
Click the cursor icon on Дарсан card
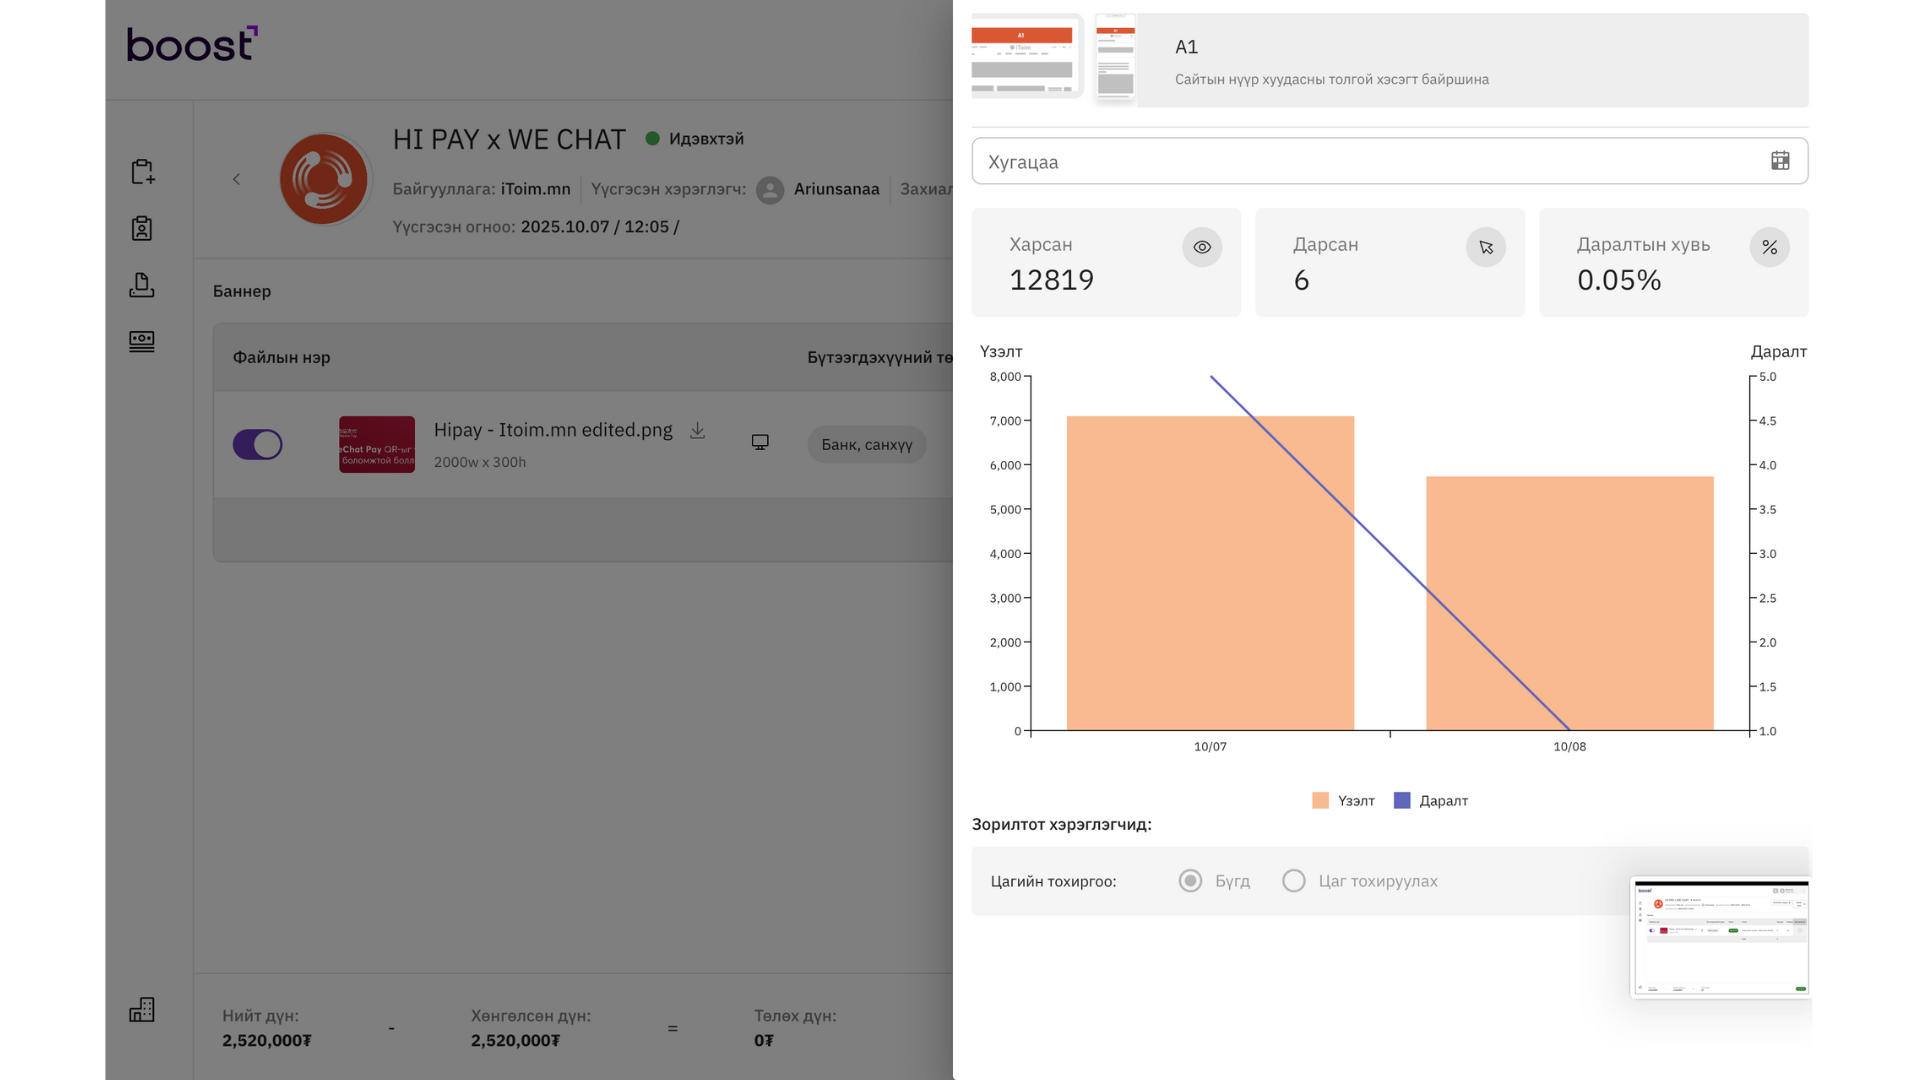pos(1486,247)
